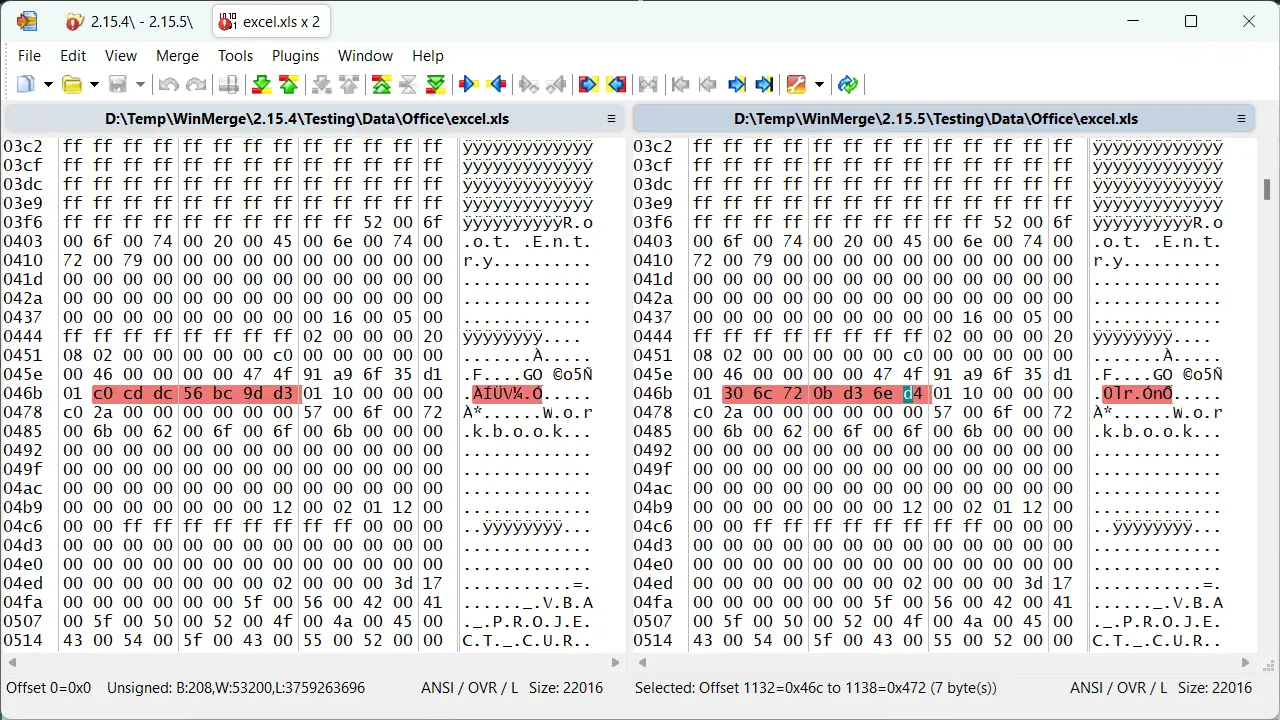1280x720 pixels.
Task: Open the File menu
Action: point(29,56)
